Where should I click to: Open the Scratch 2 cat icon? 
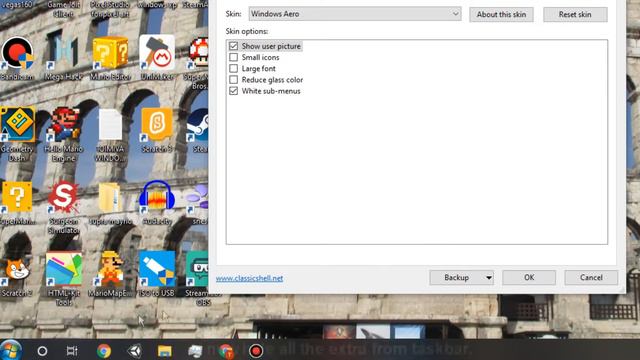(16, 269)
